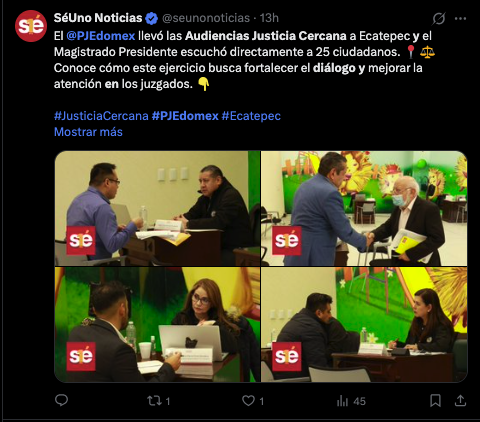This screenshot has width=480, height=422.
Task: Open the SéUno Noticias display name
Action: click(x=98, y=18)
